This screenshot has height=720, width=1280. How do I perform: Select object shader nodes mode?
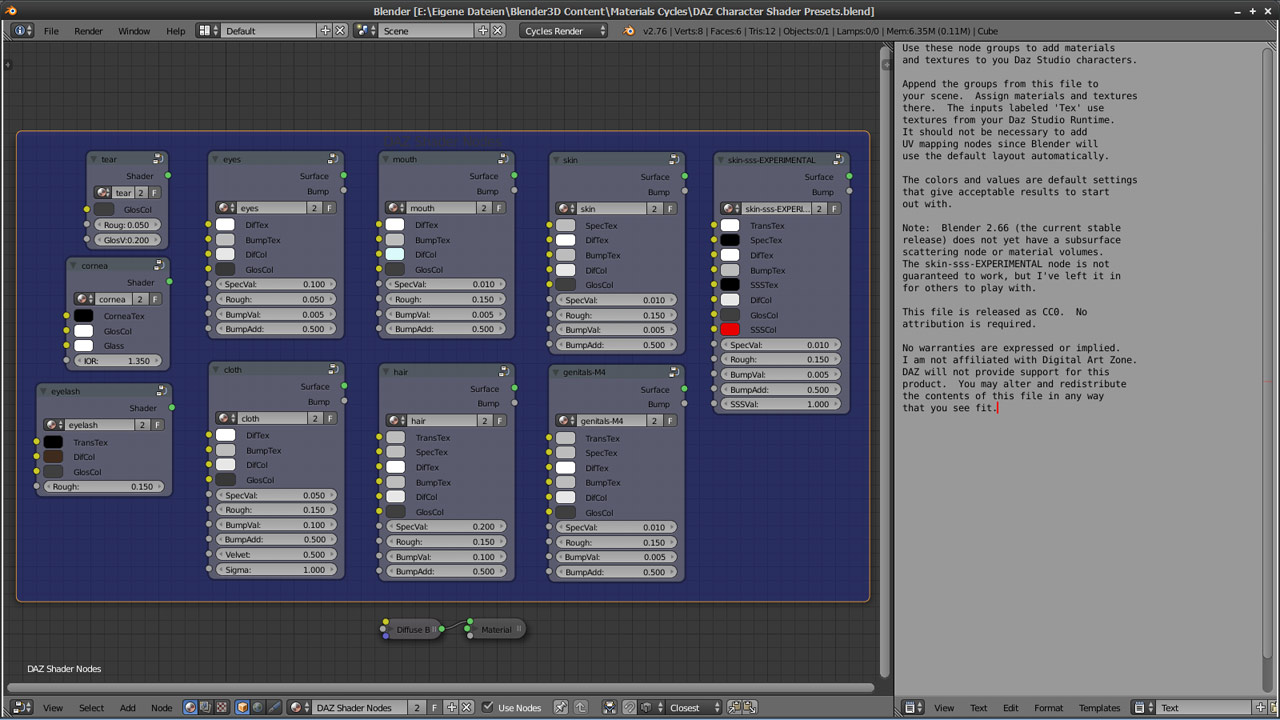242,707
